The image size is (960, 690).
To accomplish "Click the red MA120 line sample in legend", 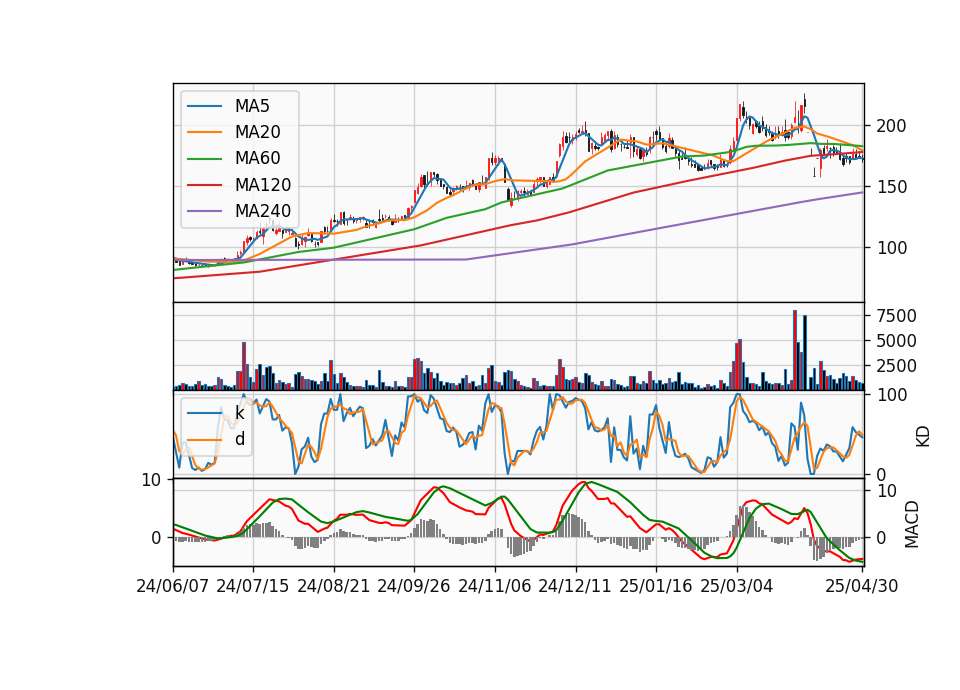I will click(204, 185).
